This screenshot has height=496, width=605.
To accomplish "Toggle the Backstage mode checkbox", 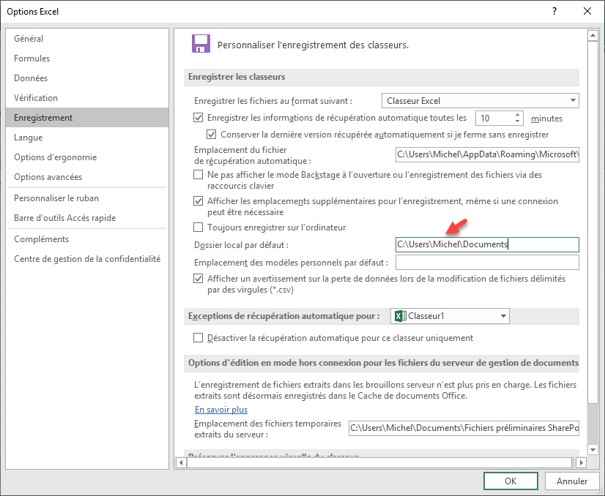I will point(198,174).
